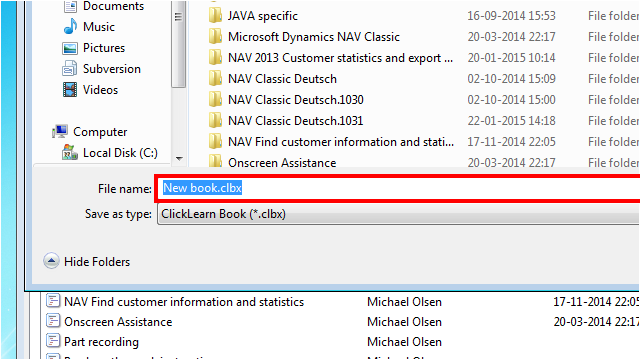Screen dimensions: 640x360
Task: Open the Onscreen Assistance folder
Action: 272,162
